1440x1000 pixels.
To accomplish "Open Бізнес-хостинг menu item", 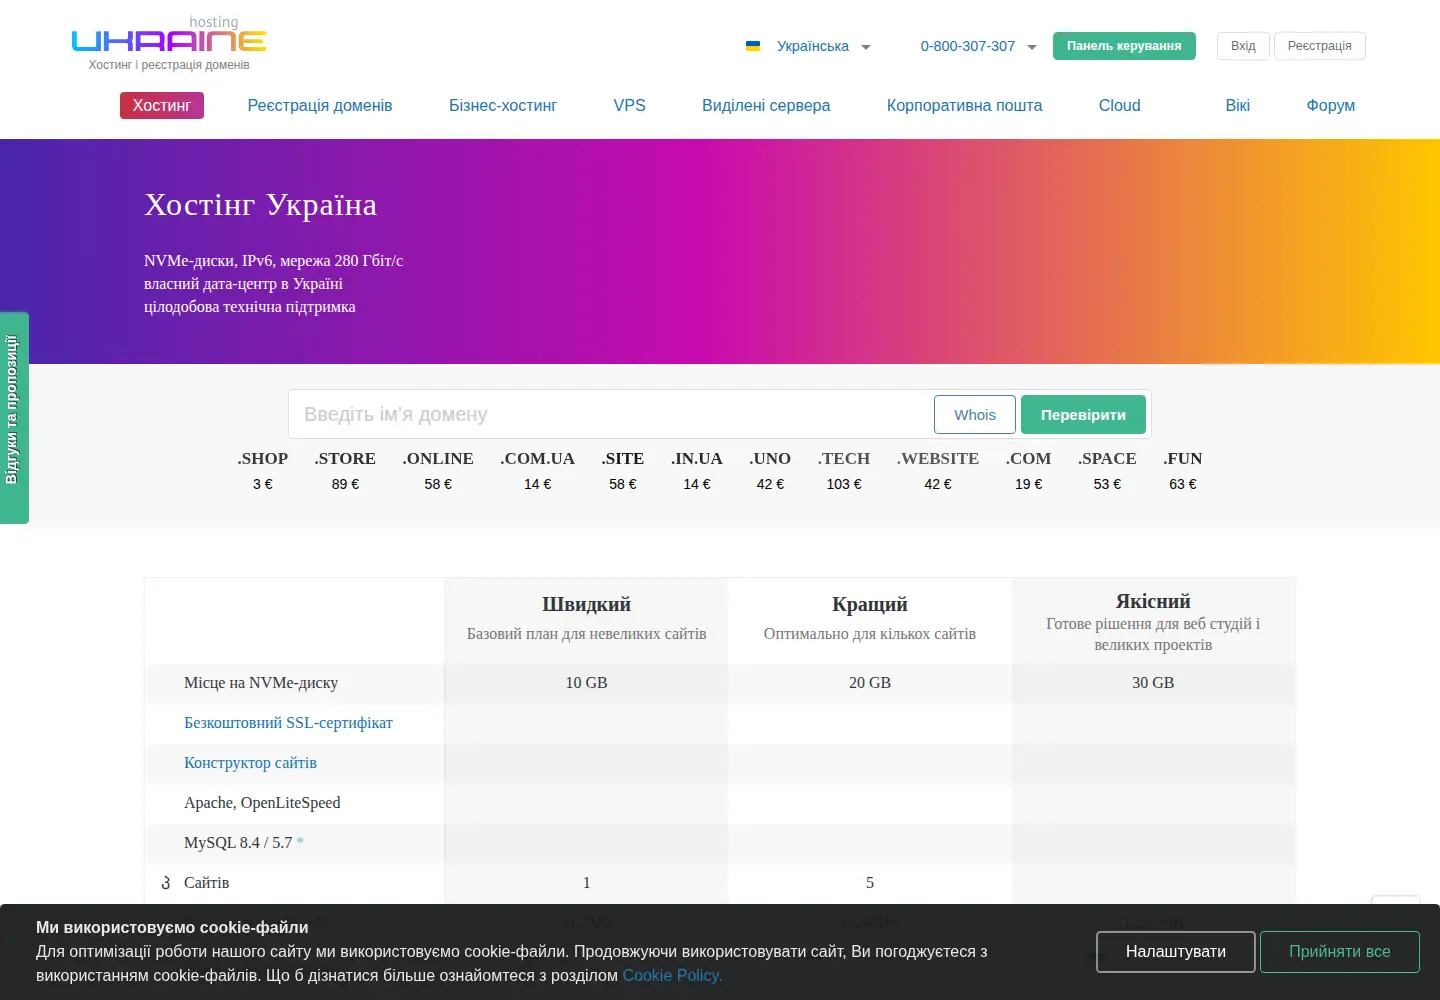I will (503, 105).
